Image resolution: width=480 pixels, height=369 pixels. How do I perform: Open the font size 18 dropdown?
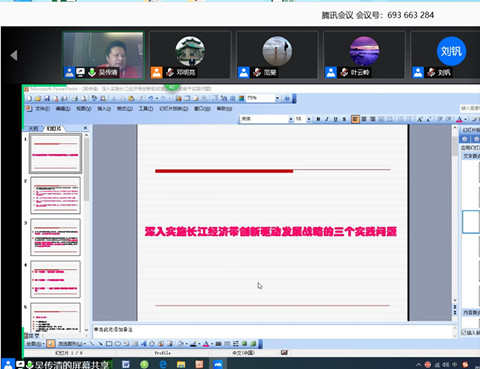pyautogui.click(x=309, y=119)
